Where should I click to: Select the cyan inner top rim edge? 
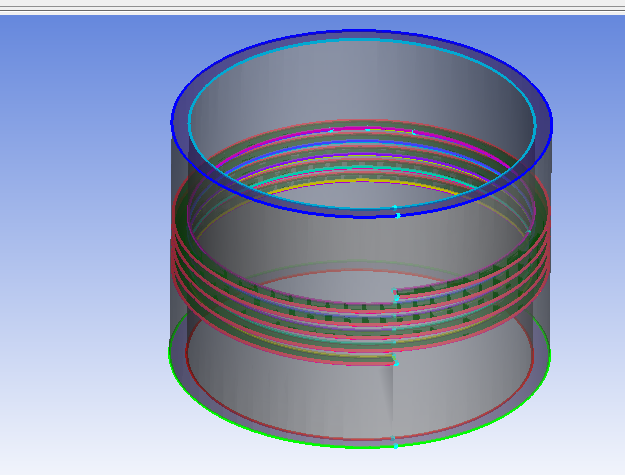pyautogui.click(x=362, y=45)
